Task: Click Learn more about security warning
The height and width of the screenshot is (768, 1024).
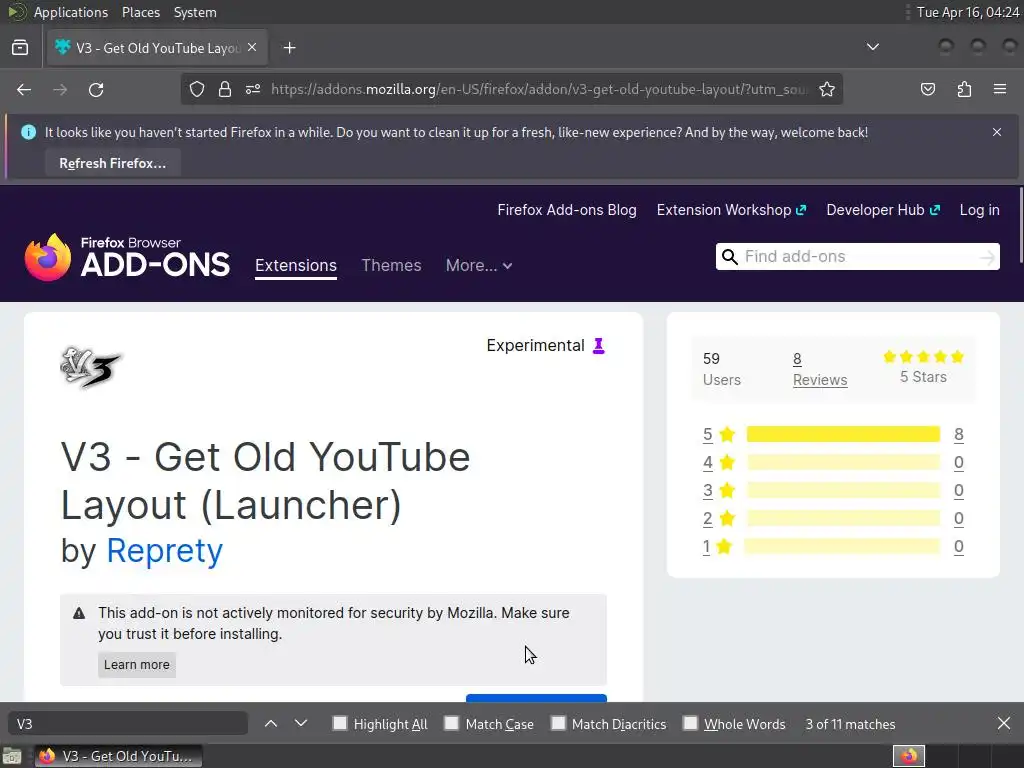Action: click(x=136, y=665)
